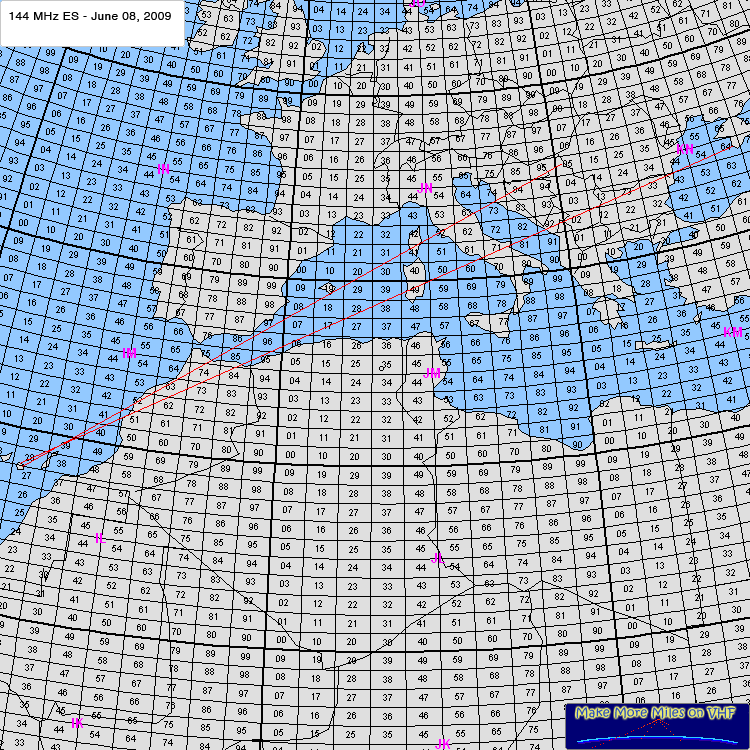Image resolution: width=750 pixels, height=750 pixels.
Task: Click the magenta JM field label
Action: point(433,373)
